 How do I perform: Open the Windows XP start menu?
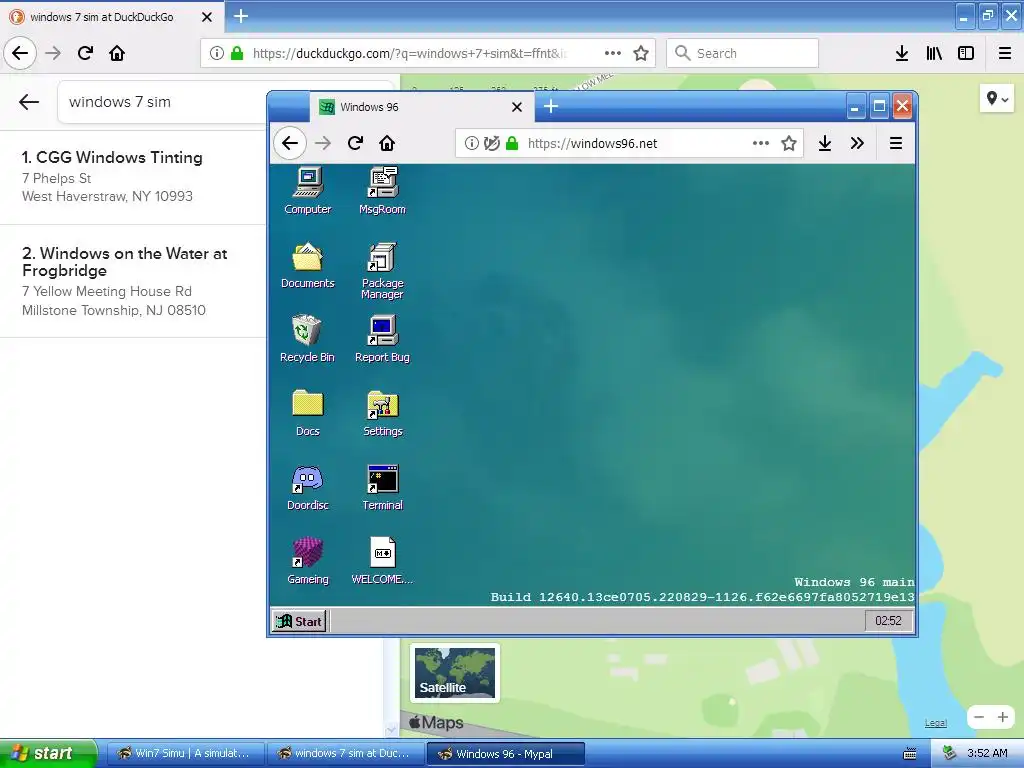pos(47,754)
